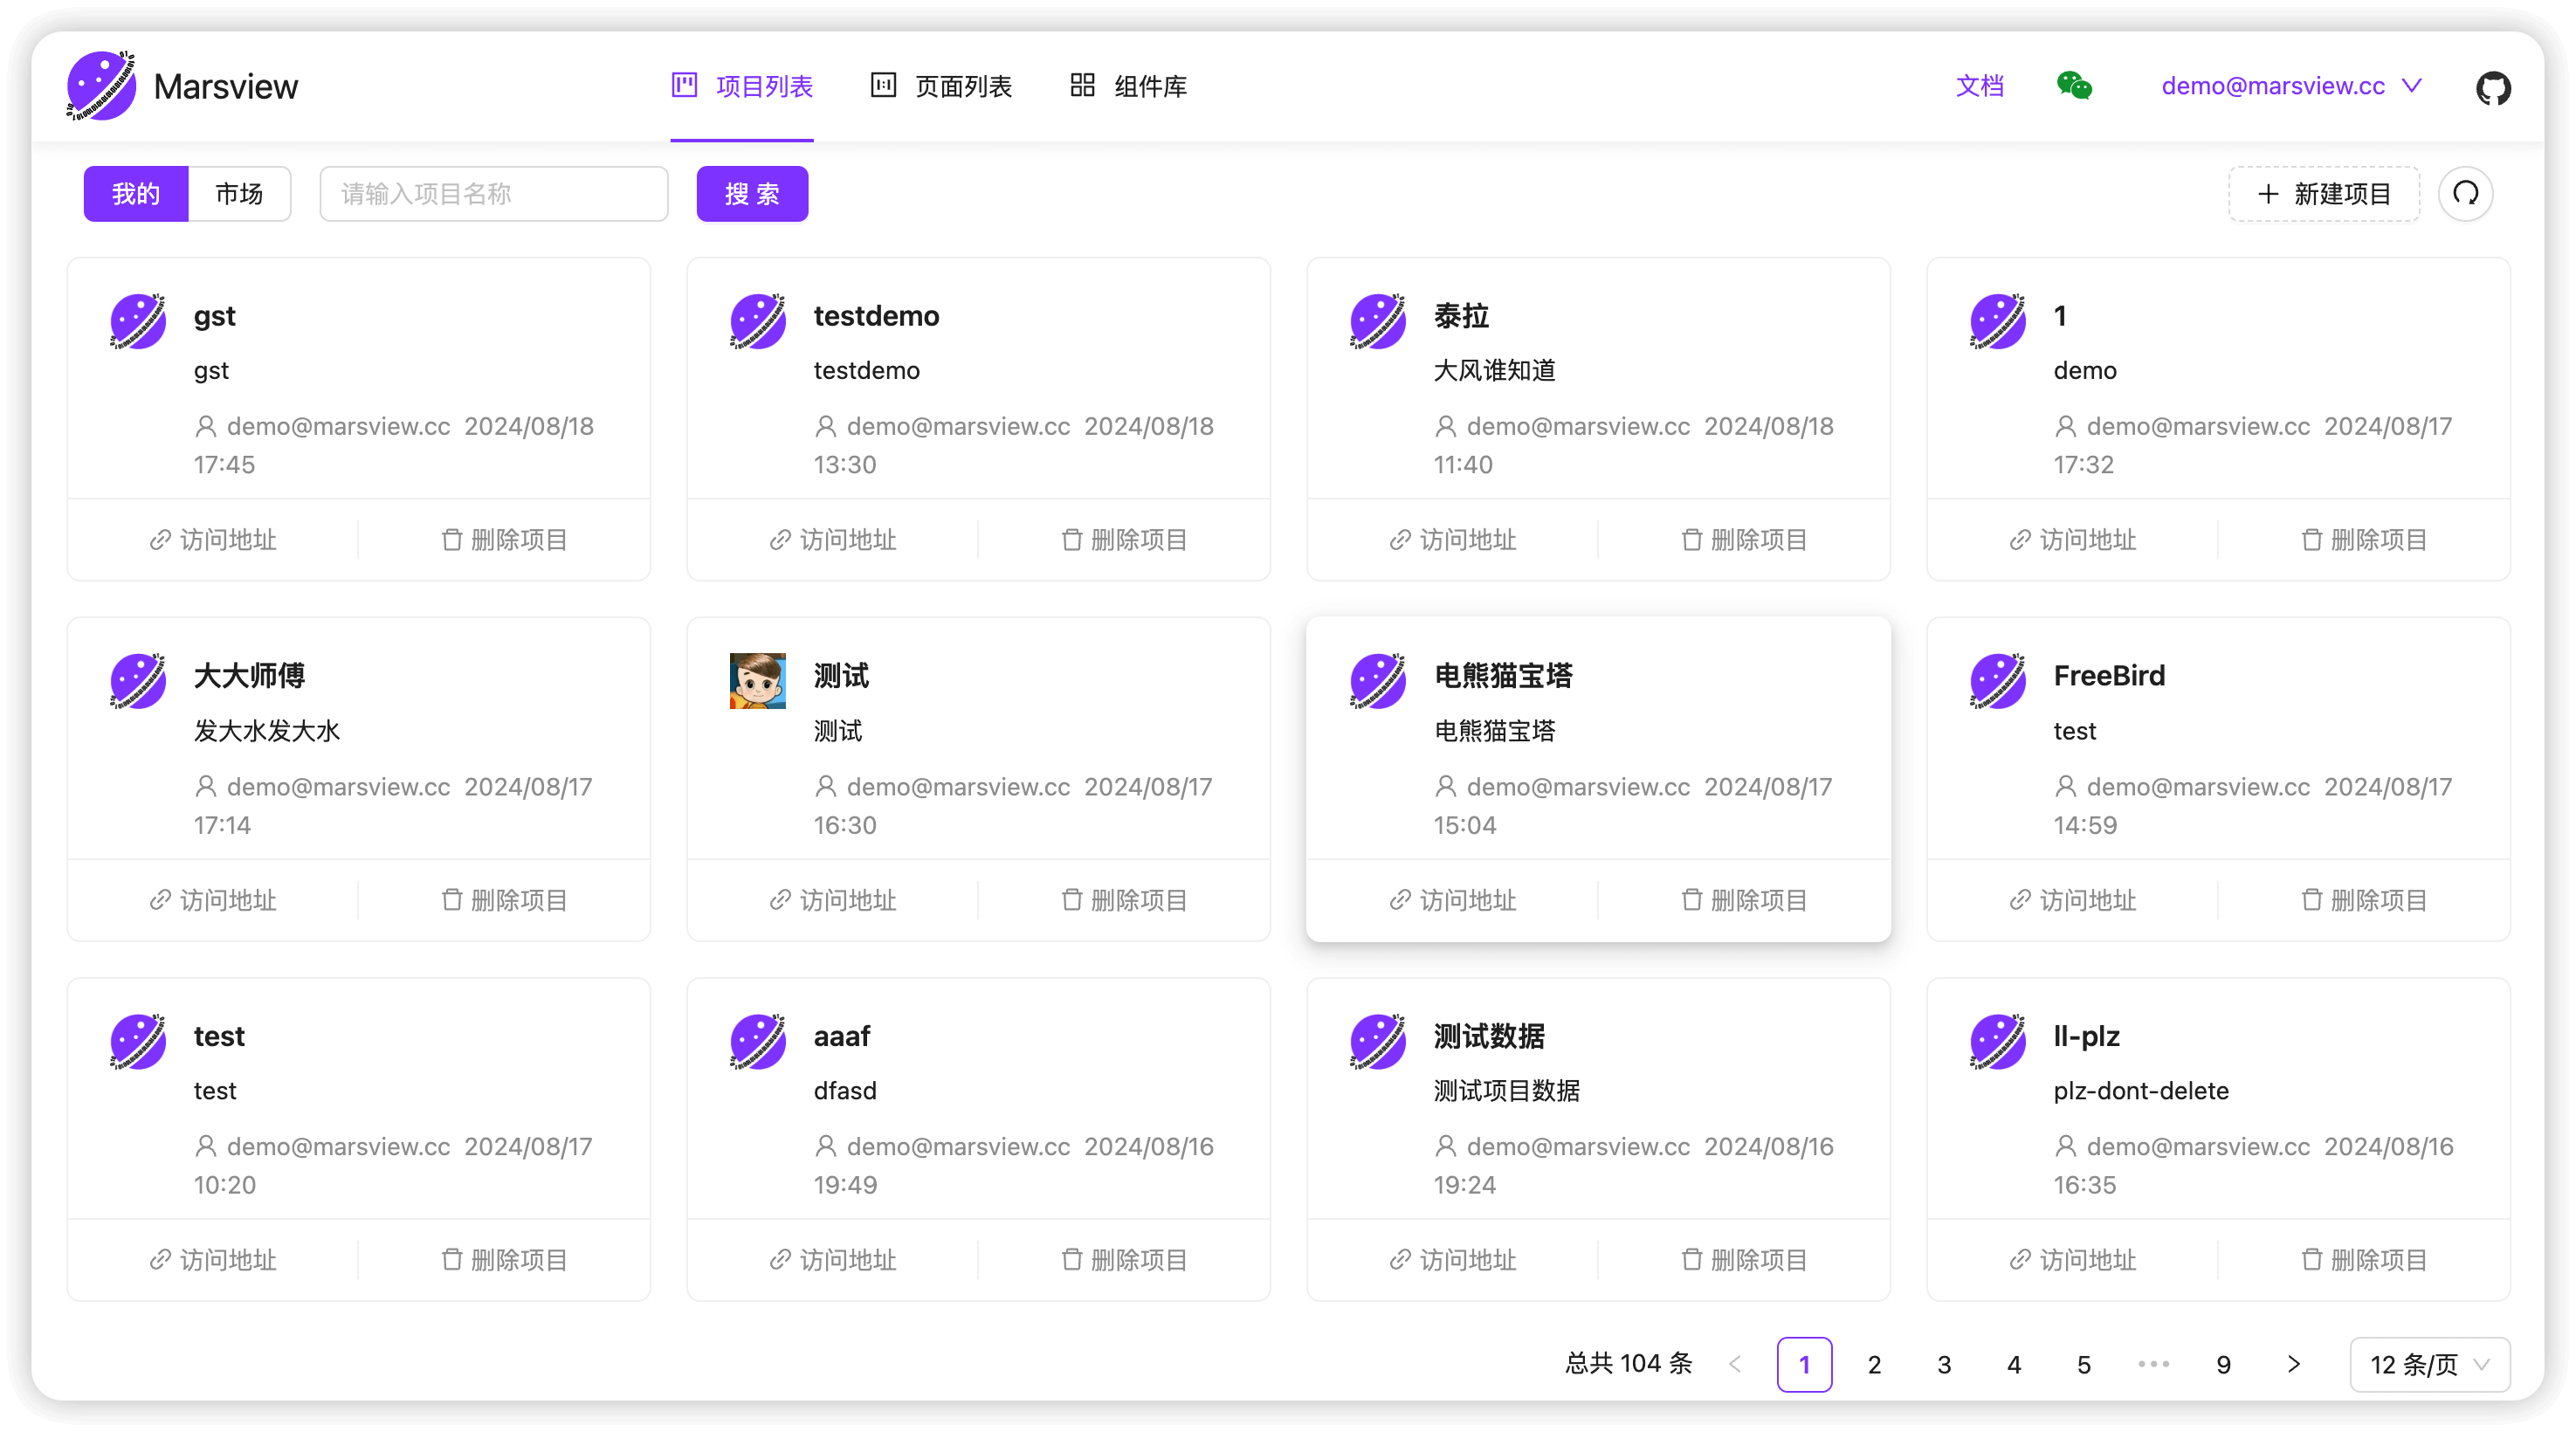Screen dimensions: 2576x1432
Task: Click 访问地址 on the FreeBird card
Action: click(2073, 900)
